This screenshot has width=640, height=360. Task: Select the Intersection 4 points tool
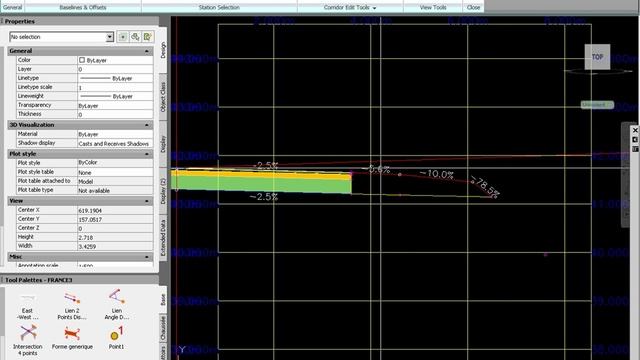coord(27,340)
